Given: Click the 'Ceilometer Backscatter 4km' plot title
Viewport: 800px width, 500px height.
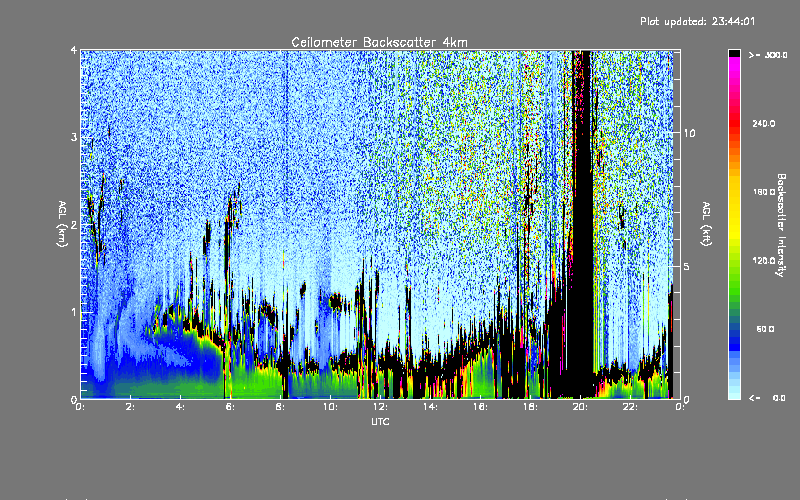Looking at the screenshot, I should [x=379, y=42].
